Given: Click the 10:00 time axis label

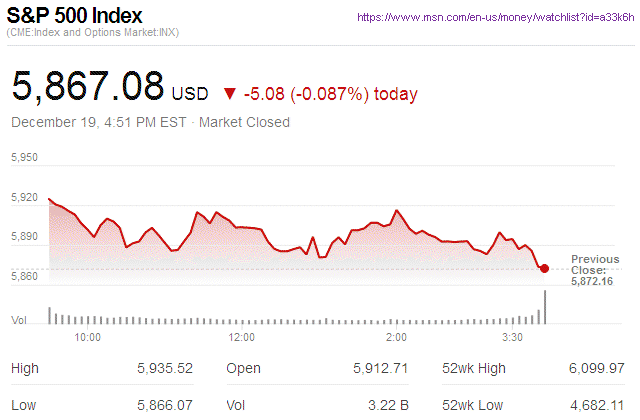Looking at the screenshot, I should [88, 337].
